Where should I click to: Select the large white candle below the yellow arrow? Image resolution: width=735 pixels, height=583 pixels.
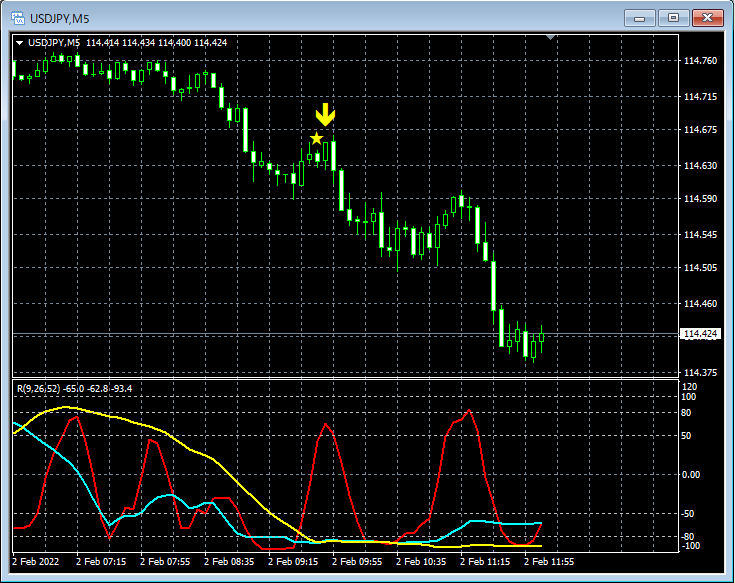tap(333, 156)
